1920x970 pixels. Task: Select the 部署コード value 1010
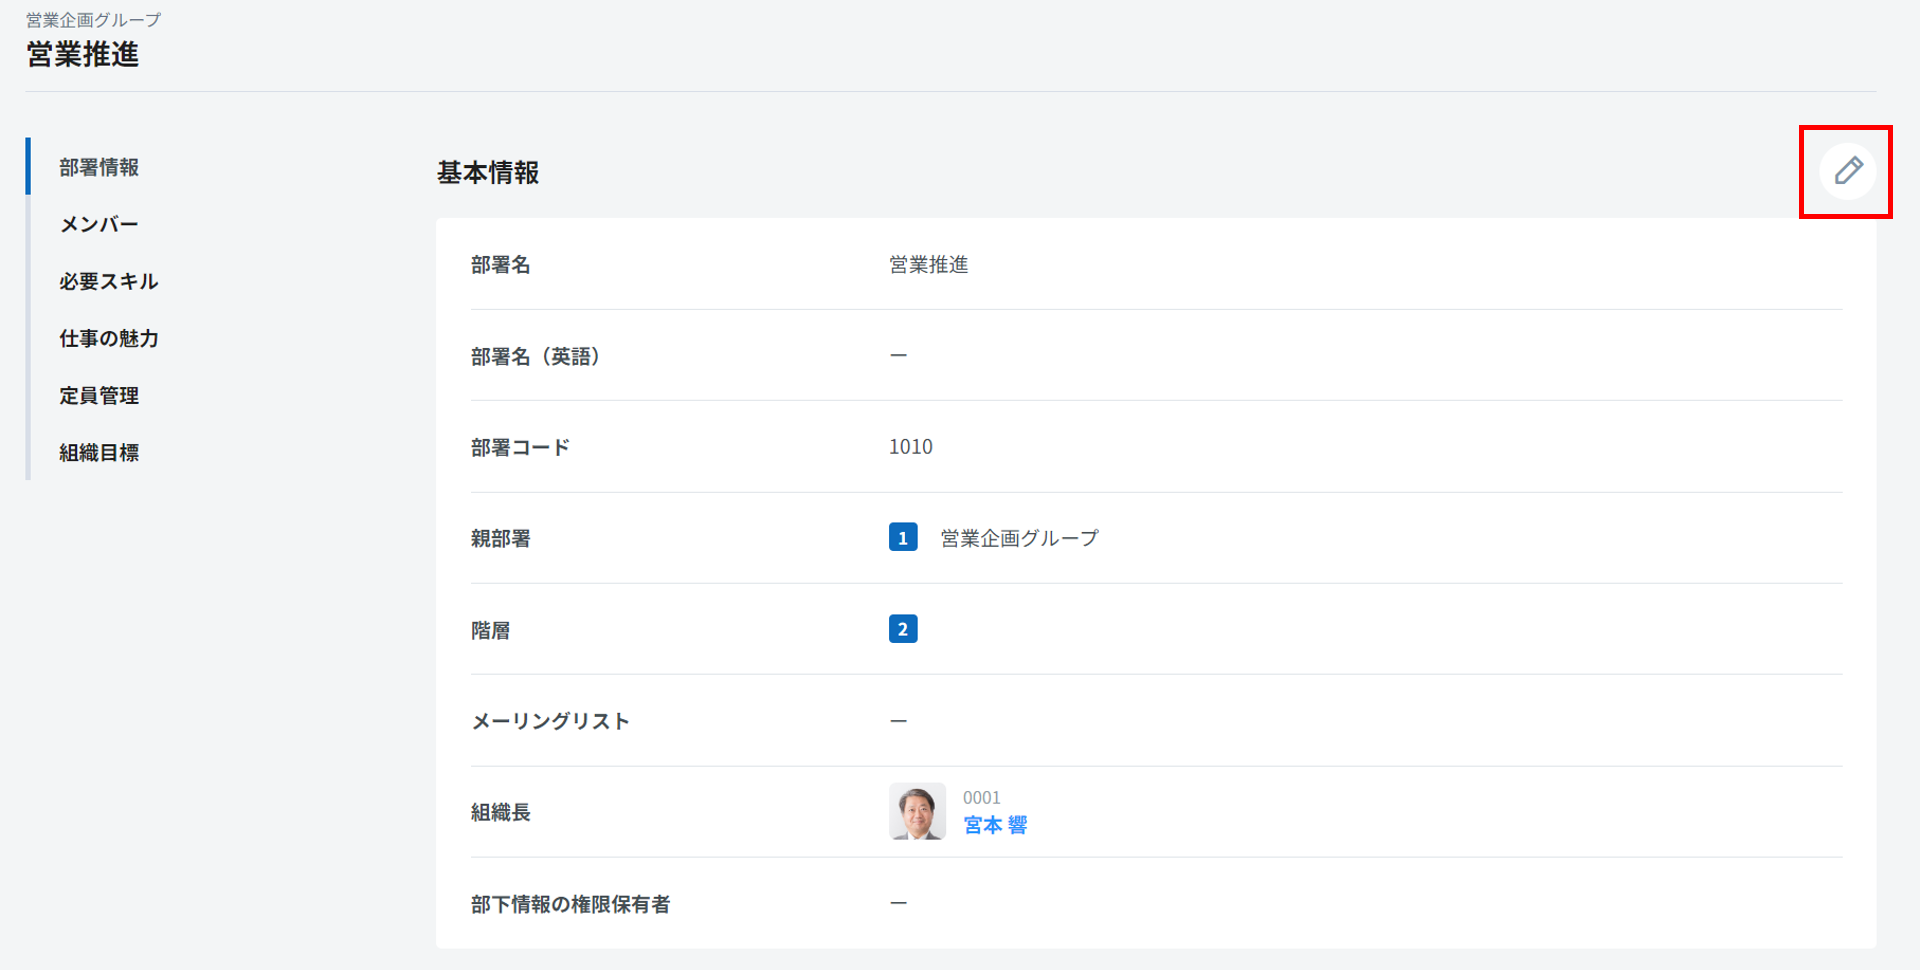pos(910,447)
